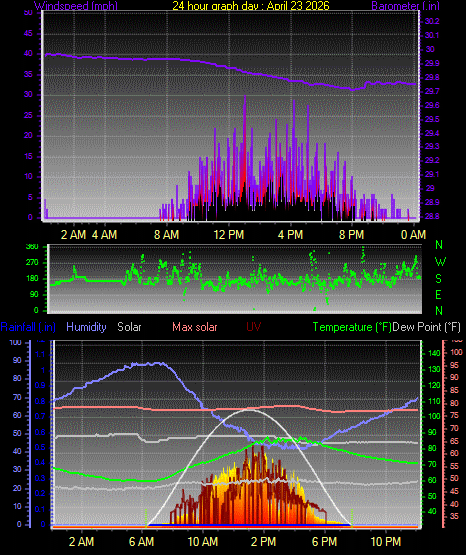Click the W wind direction letter
466x555 pixels.
(x=440, y=262)
